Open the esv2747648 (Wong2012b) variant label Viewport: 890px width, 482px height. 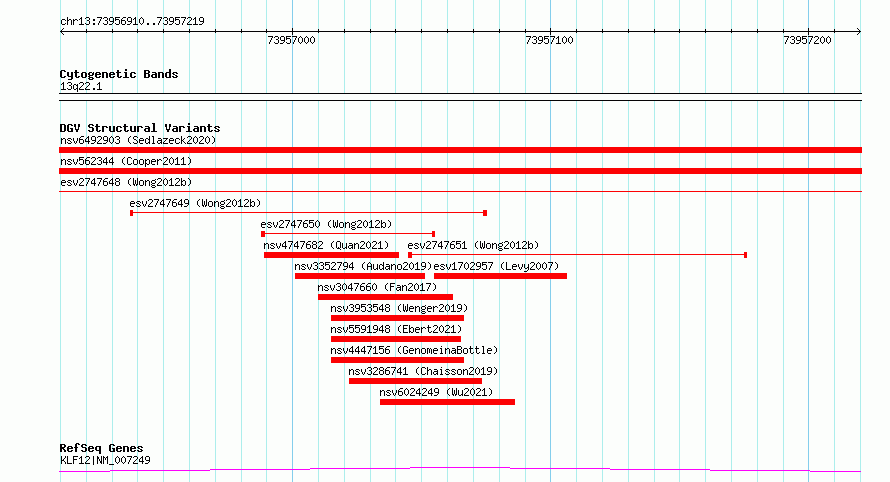click(126, 182)
